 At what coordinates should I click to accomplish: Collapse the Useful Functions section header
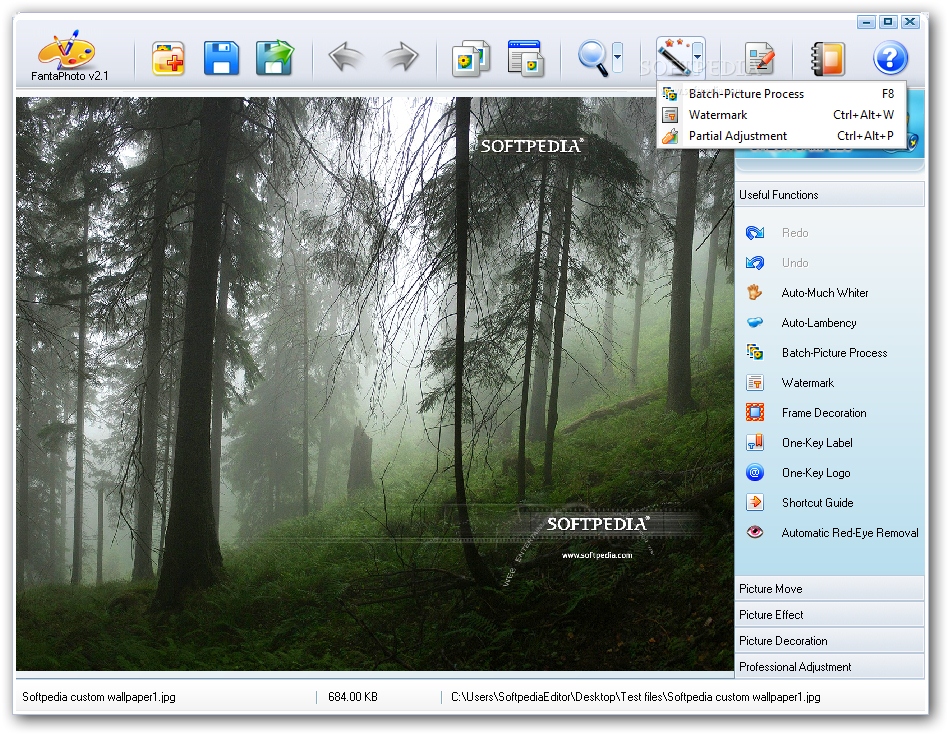[829, 195]
